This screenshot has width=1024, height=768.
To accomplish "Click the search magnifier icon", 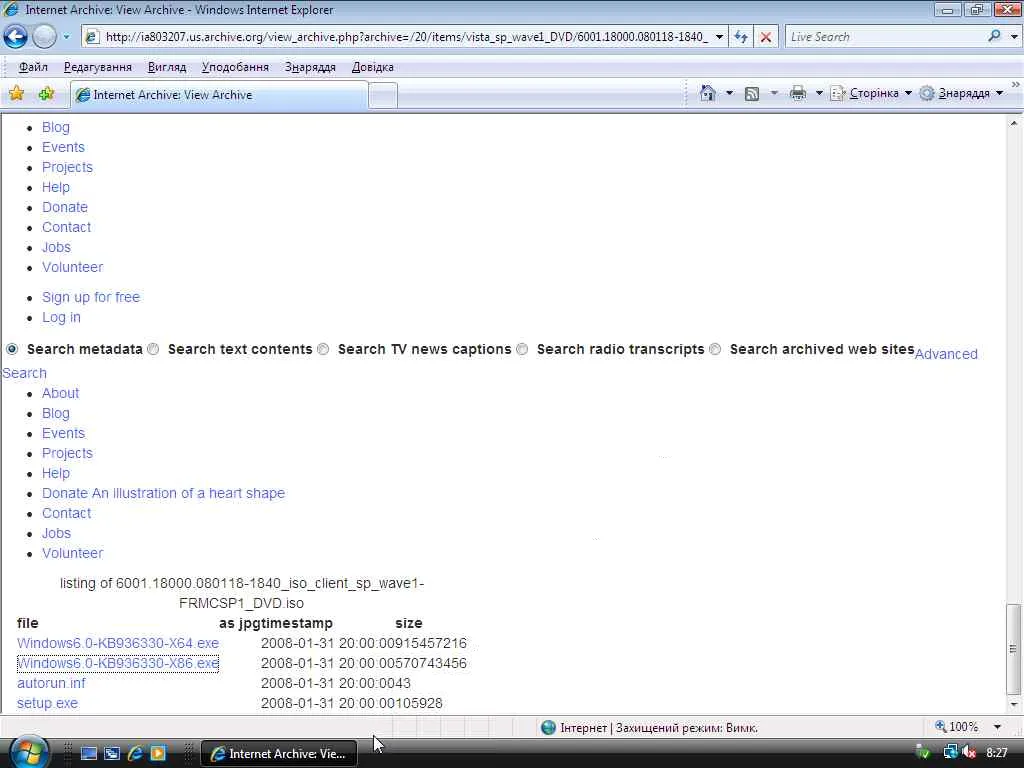I will [x=994, y=37].
